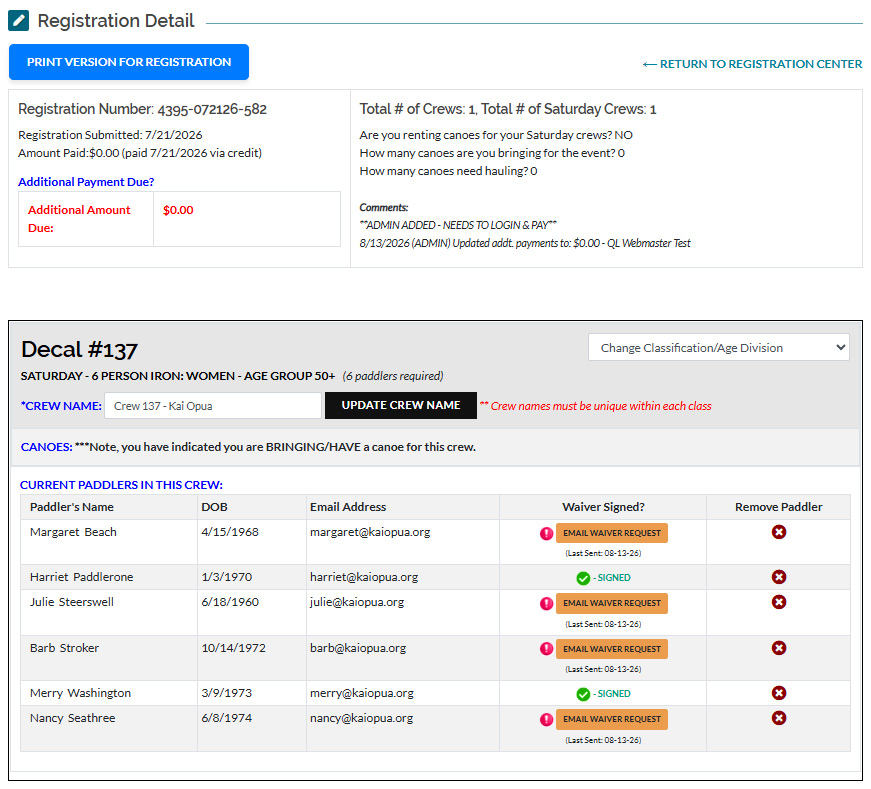The width and height of the screenshot is (871, 789).
Task: Click the red alert icon for Julie Steerswell
Action: pos(546,603)
